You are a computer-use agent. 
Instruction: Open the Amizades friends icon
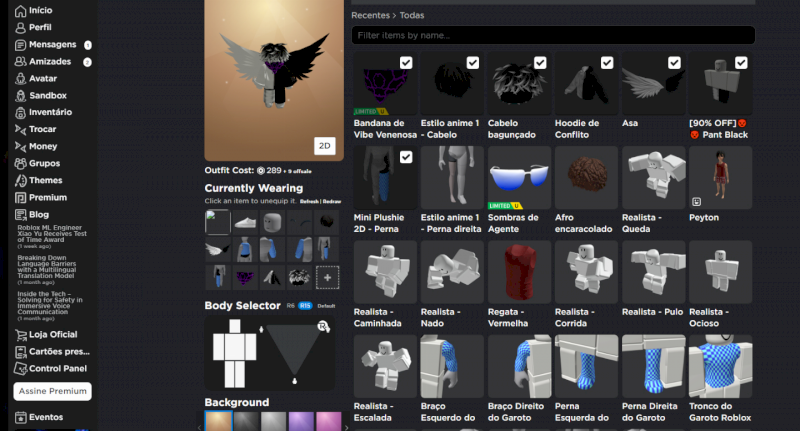coord(20,62)
